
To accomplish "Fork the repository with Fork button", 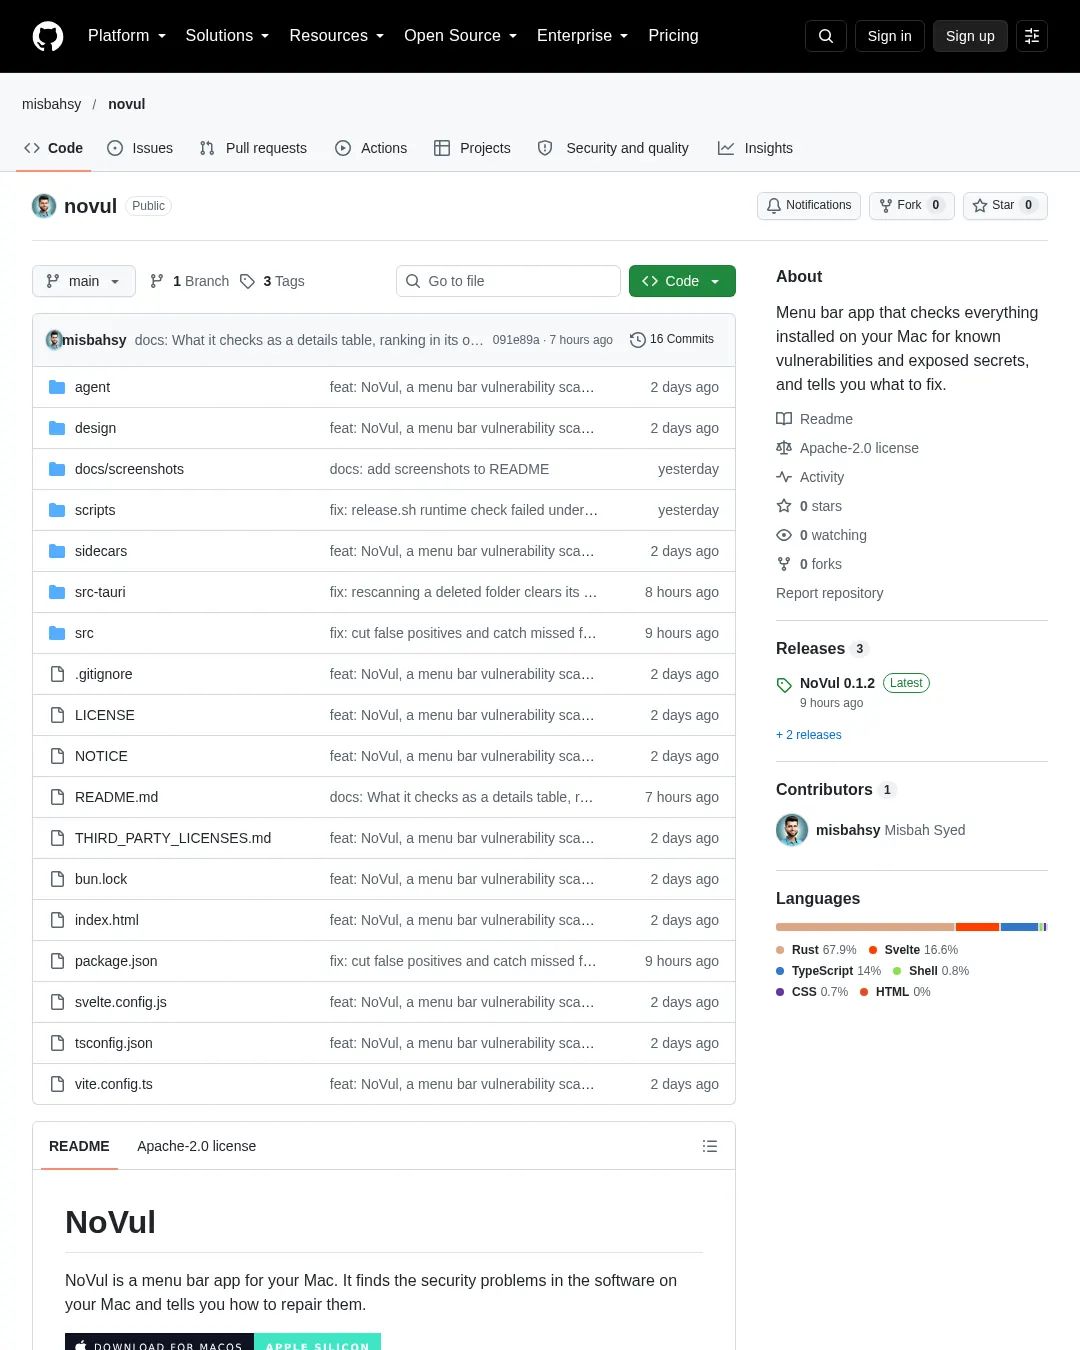I will coord(911,205).
